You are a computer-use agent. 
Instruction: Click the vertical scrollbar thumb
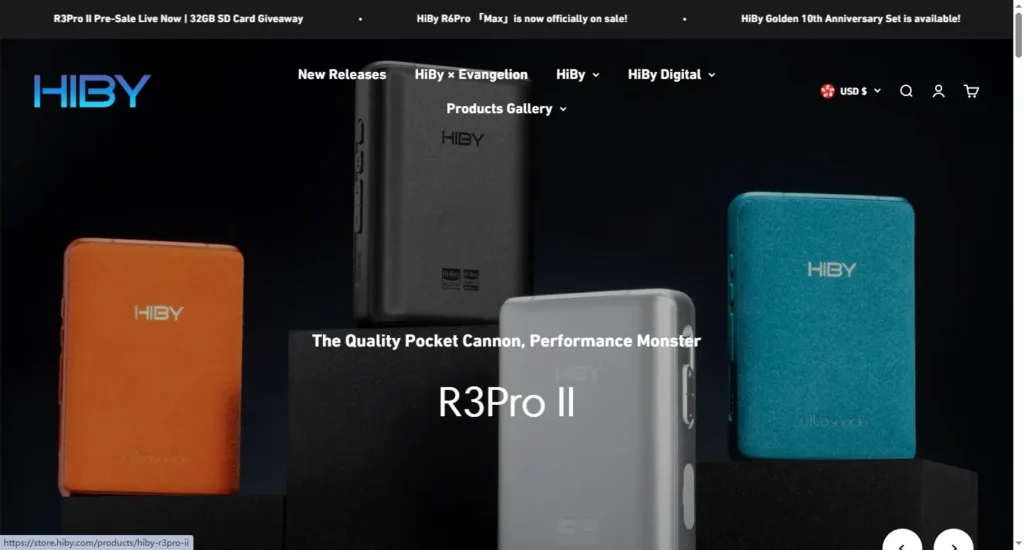[1018, 34]
